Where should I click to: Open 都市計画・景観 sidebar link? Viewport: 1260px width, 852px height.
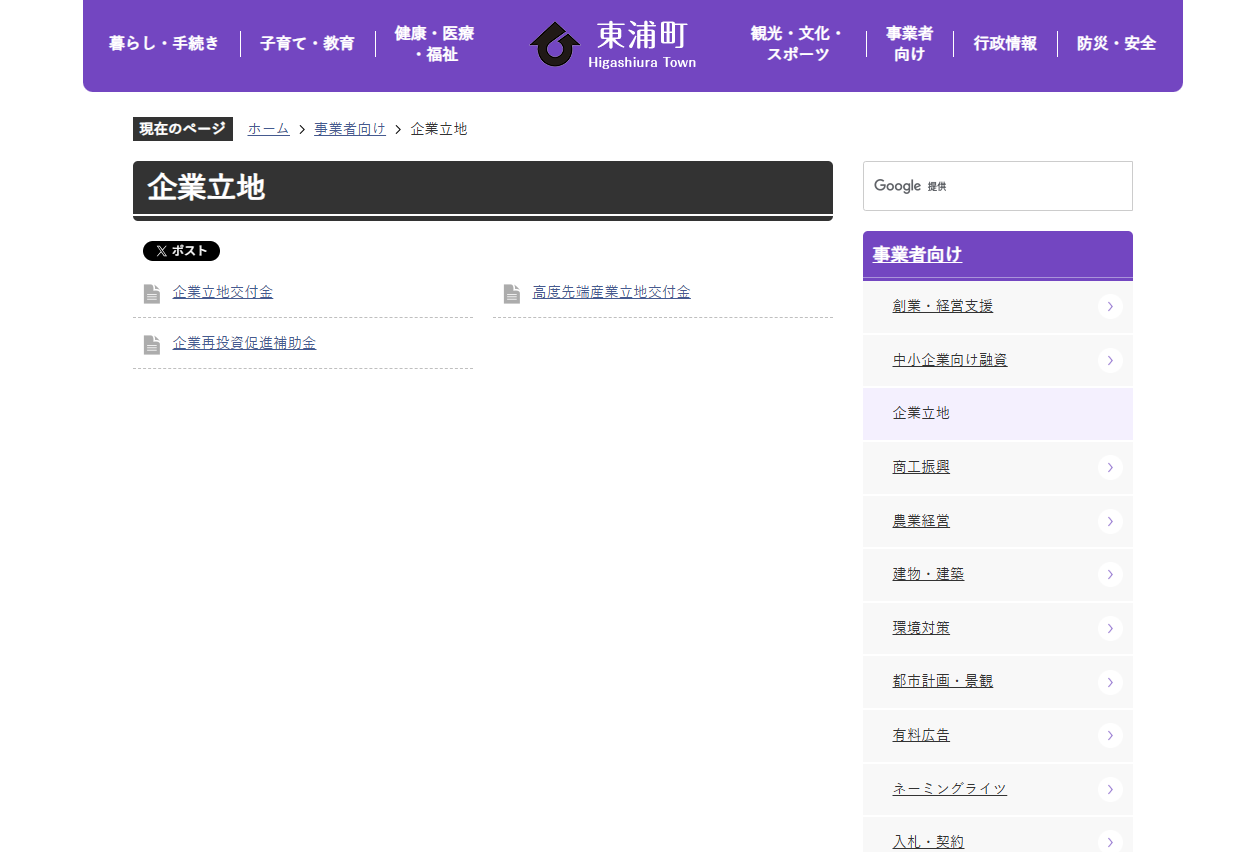pos(943,681)
